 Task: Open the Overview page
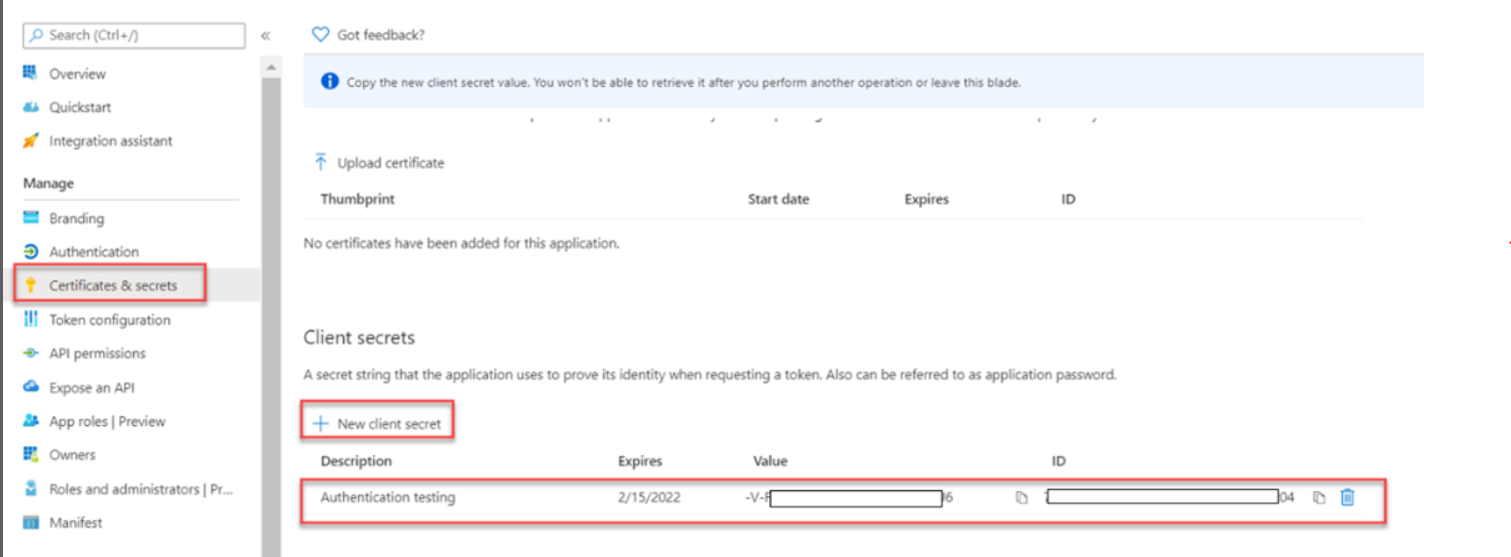pyautogui.click(x=77, y=74)
